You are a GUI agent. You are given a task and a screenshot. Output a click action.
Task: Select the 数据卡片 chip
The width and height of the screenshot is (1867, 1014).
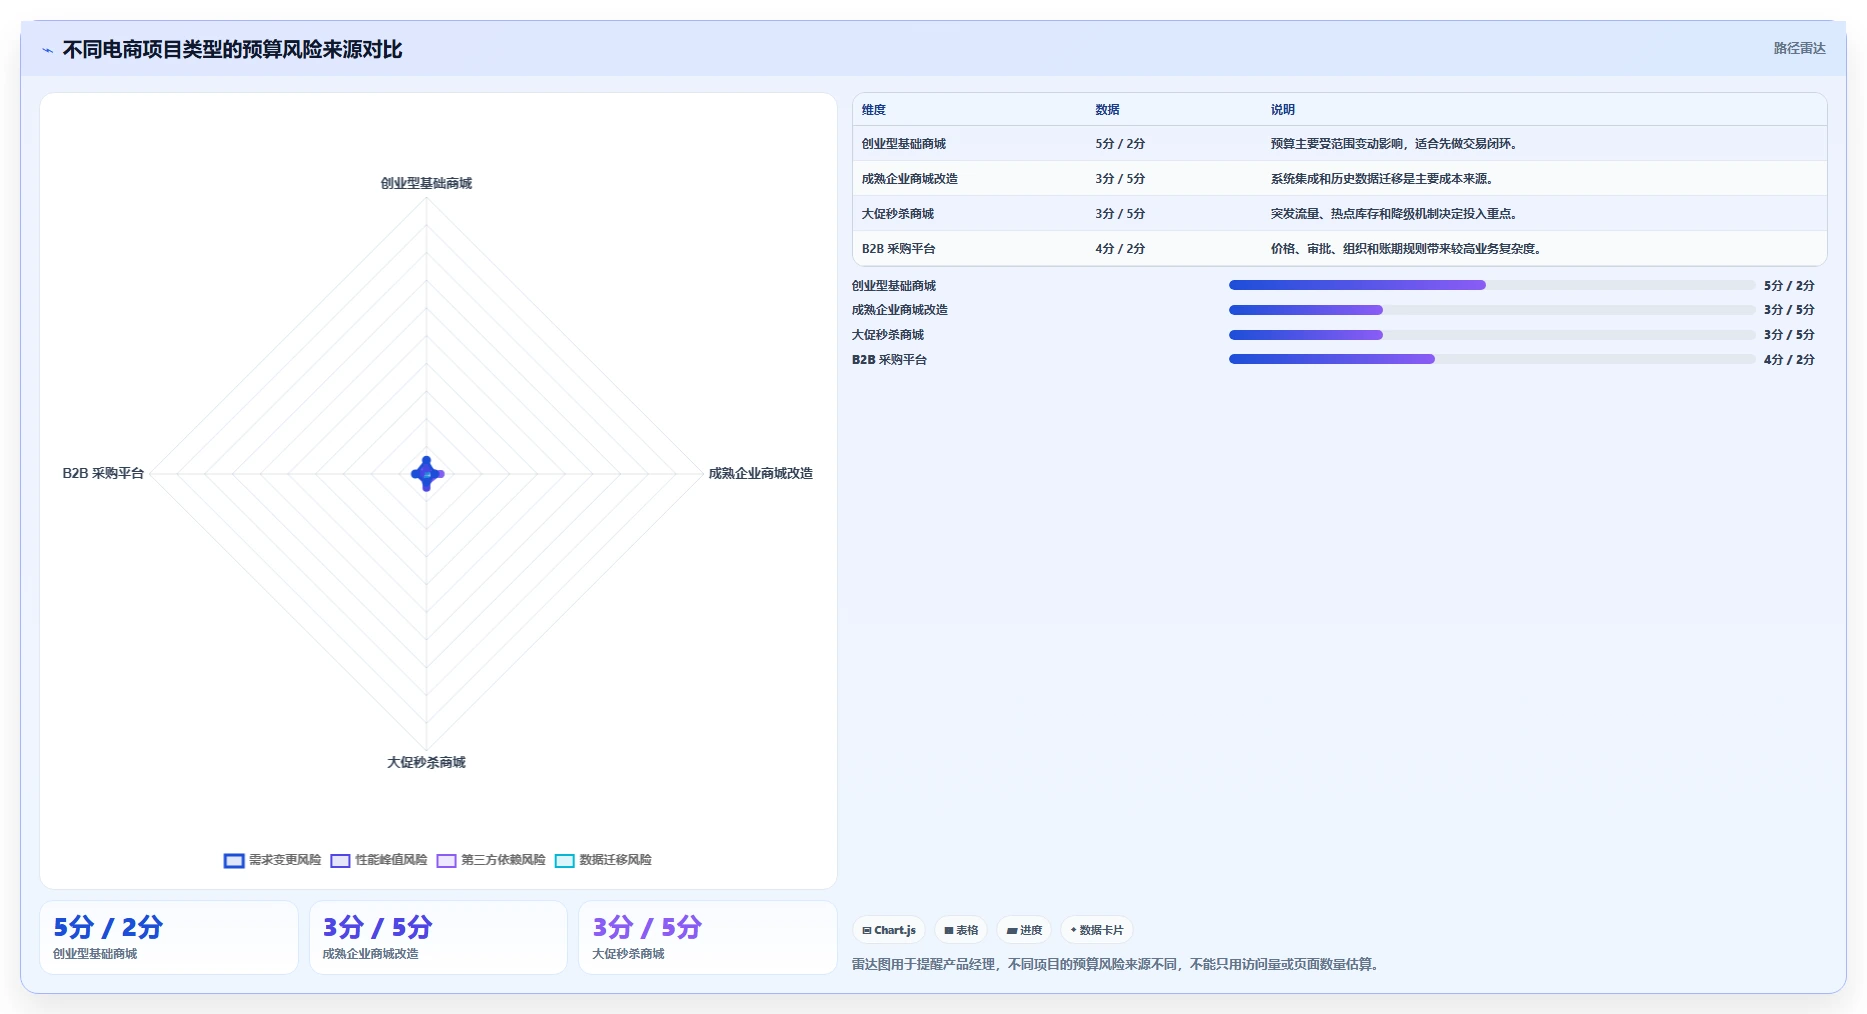(1097, 930)
